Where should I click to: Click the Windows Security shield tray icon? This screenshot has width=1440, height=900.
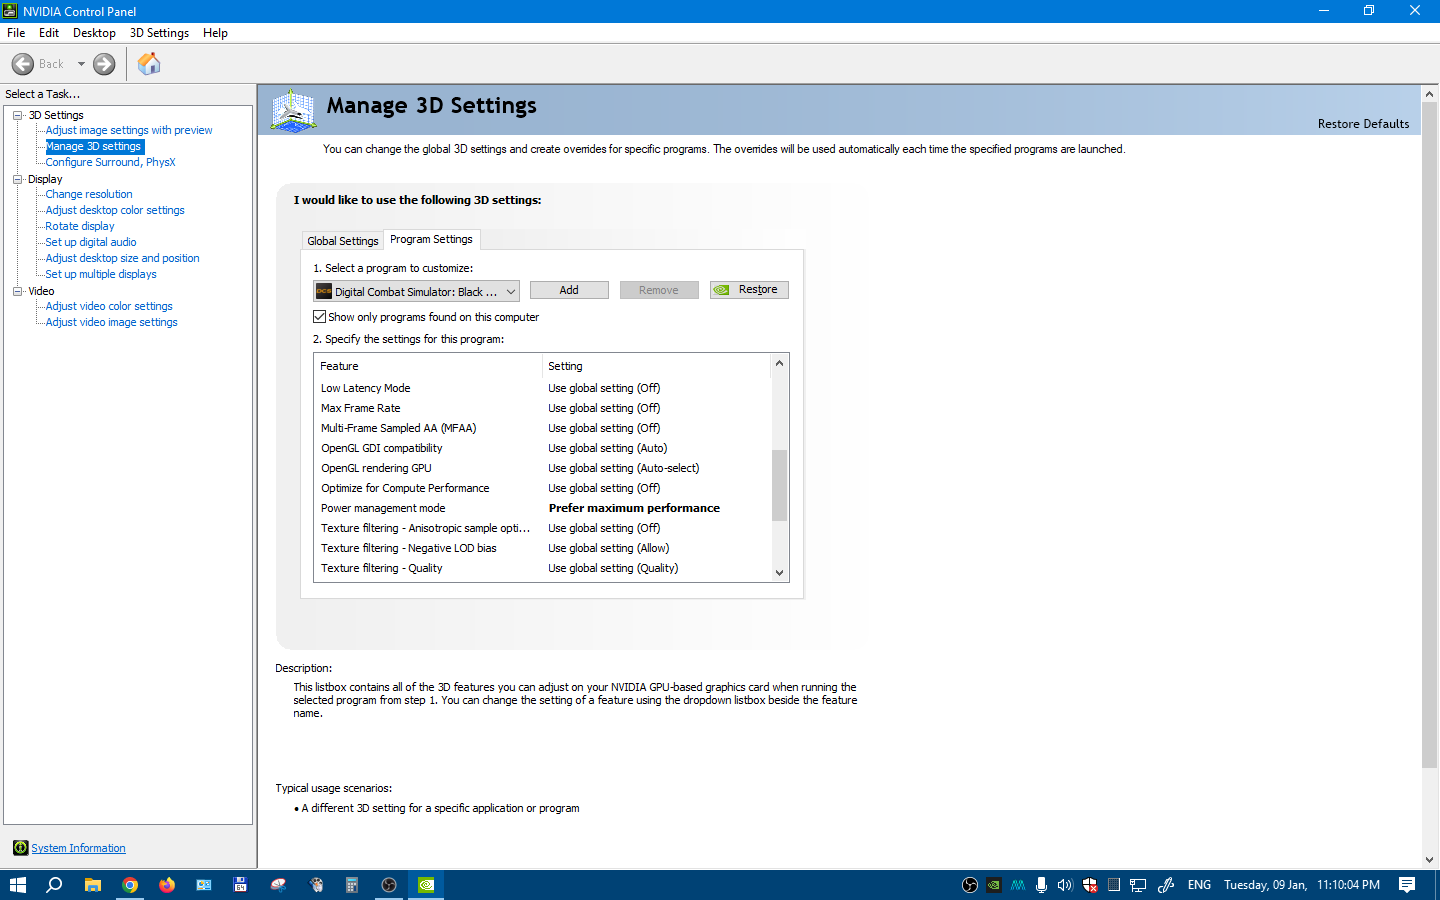1090,885
